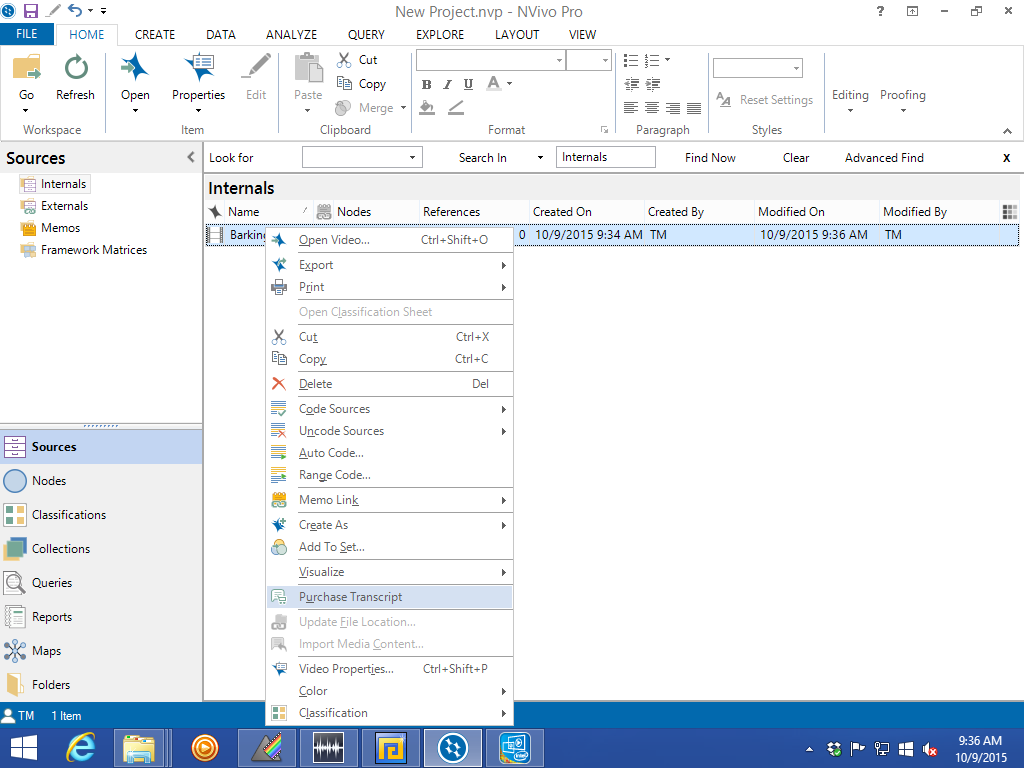Toggle Bold text formatting
This screenshot has height=768, width=1024.
[427, 84]
